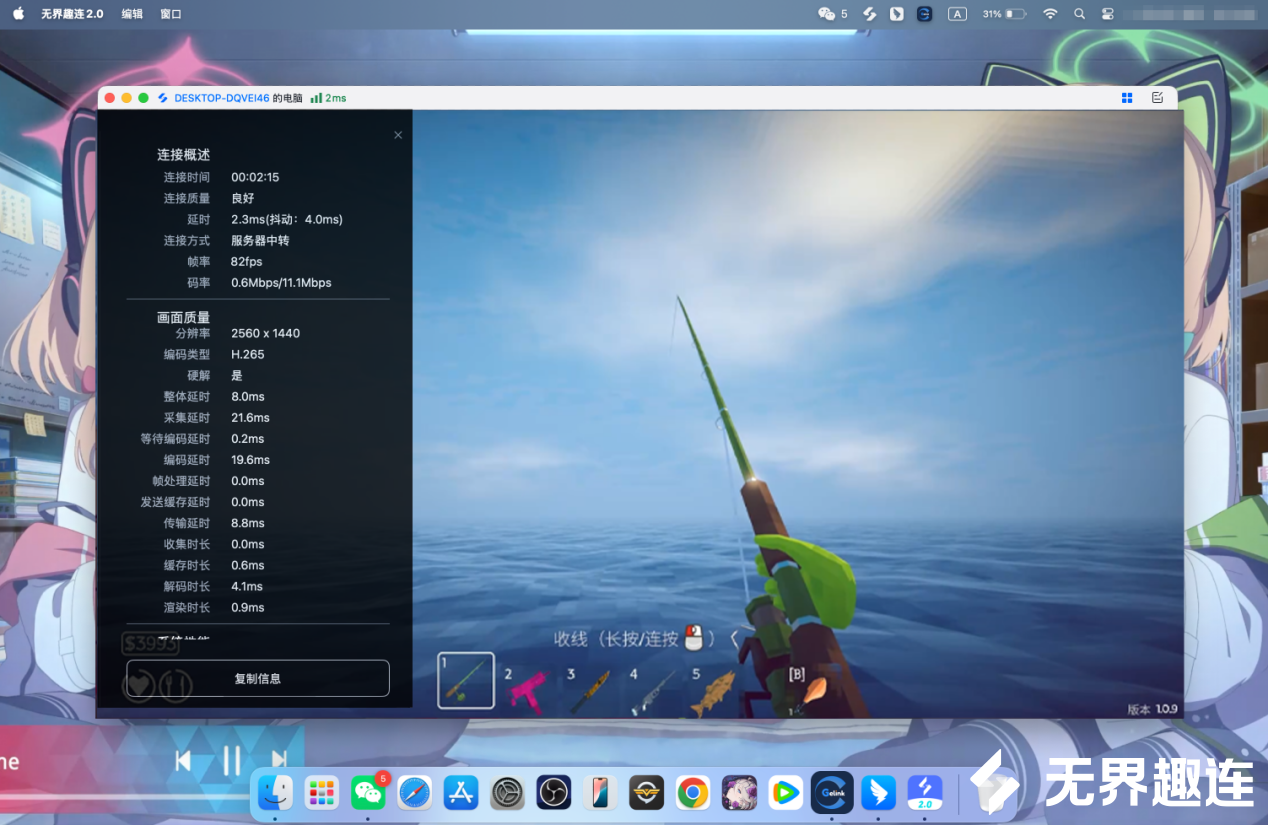Image resolution: width=1268 pixels, height=825 pixels.
Task: Click the 31% battery indicator
Action: pos(1004,14)
